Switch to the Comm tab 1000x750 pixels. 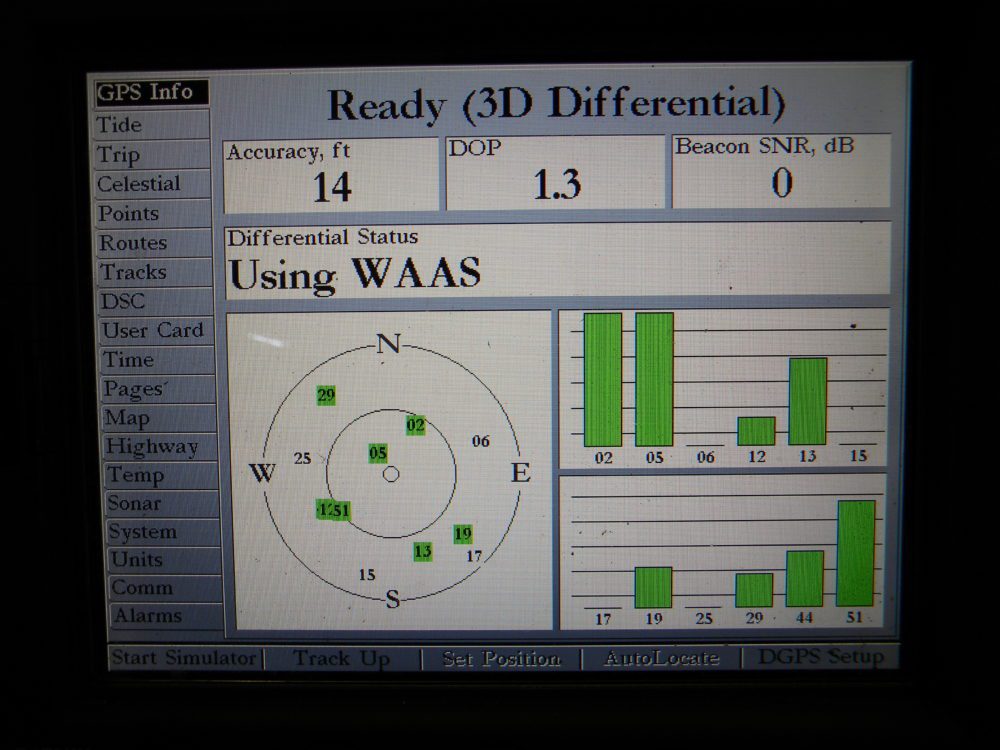tap(166, 587)
